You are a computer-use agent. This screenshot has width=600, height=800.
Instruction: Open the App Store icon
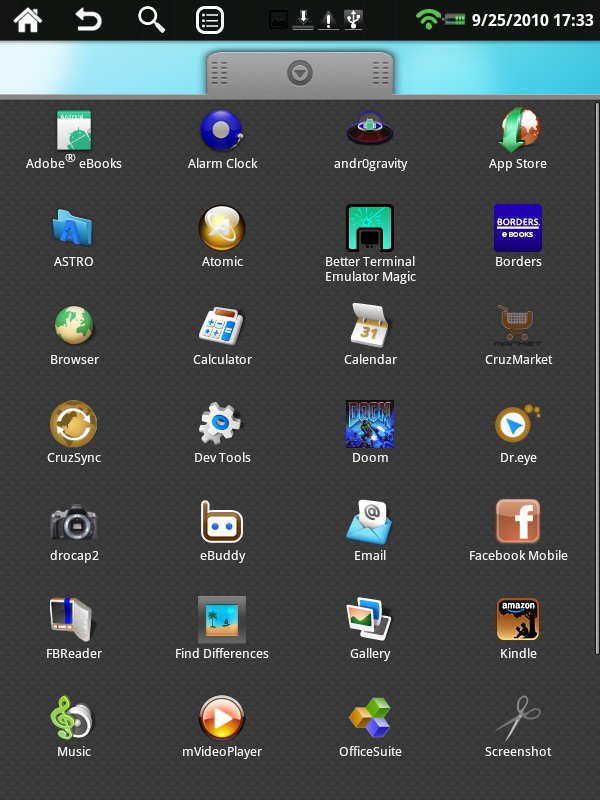(518, 130)
